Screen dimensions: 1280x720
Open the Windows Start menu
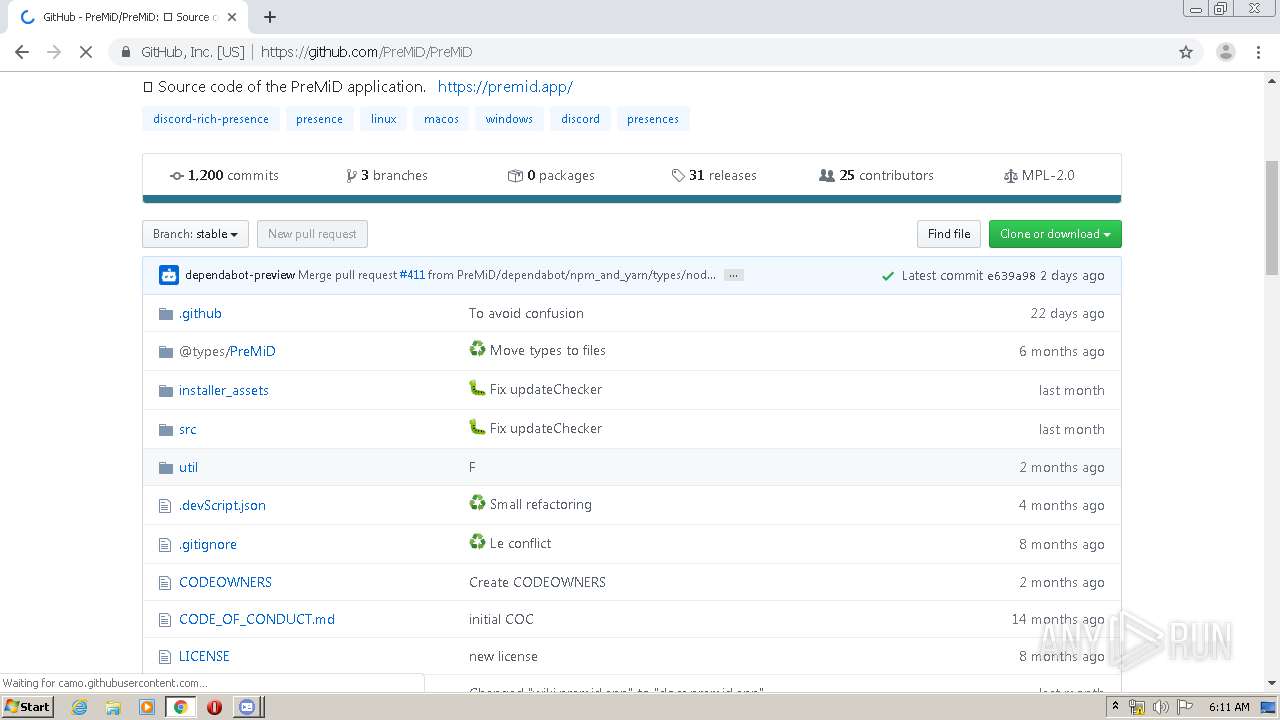[28, 707]
